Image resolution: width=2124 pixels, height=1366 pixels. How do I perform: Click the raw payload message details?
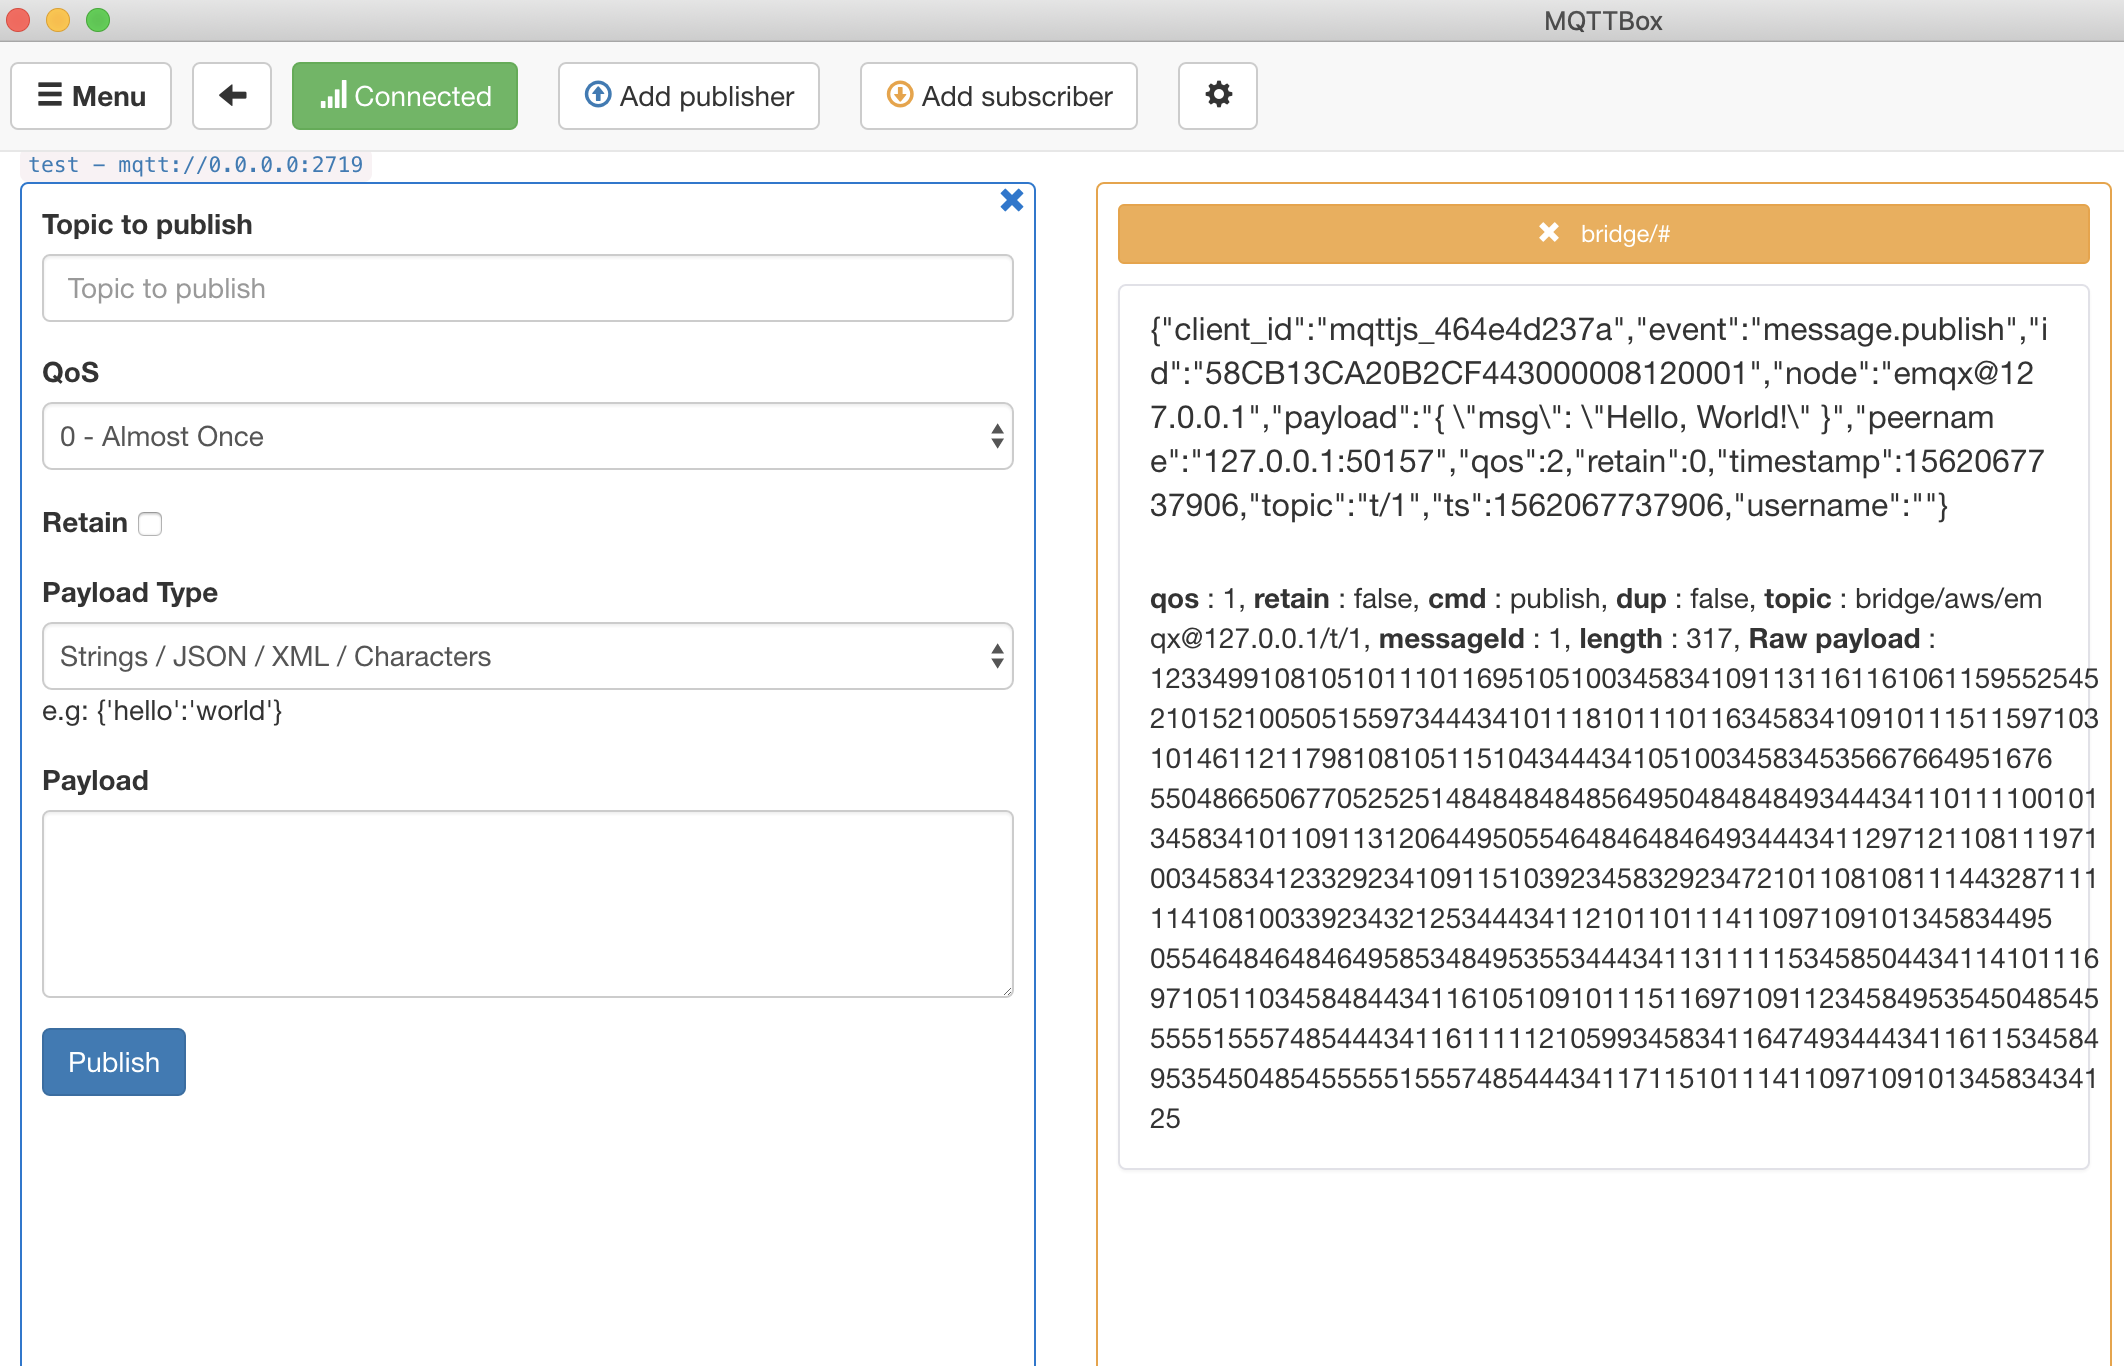point(1624,858)
